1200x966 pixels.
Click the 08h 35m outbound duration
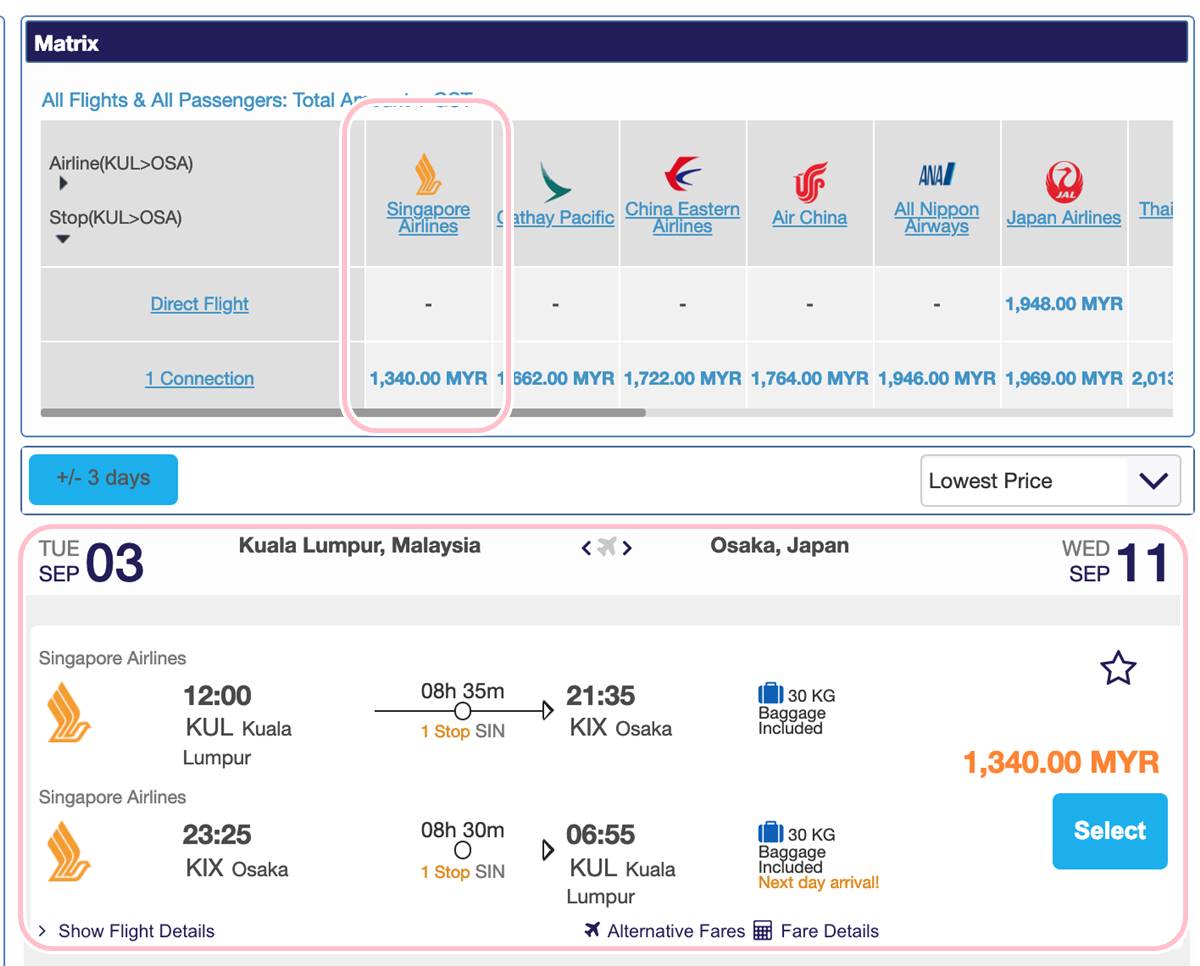click(x=463, y=691)
